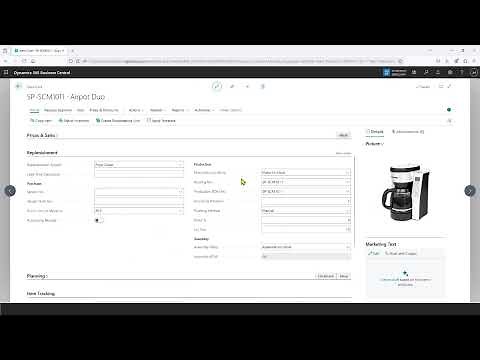Click the browser refresh icon
The width and height of the screenshot is (480, 360).
pos(24,61)
